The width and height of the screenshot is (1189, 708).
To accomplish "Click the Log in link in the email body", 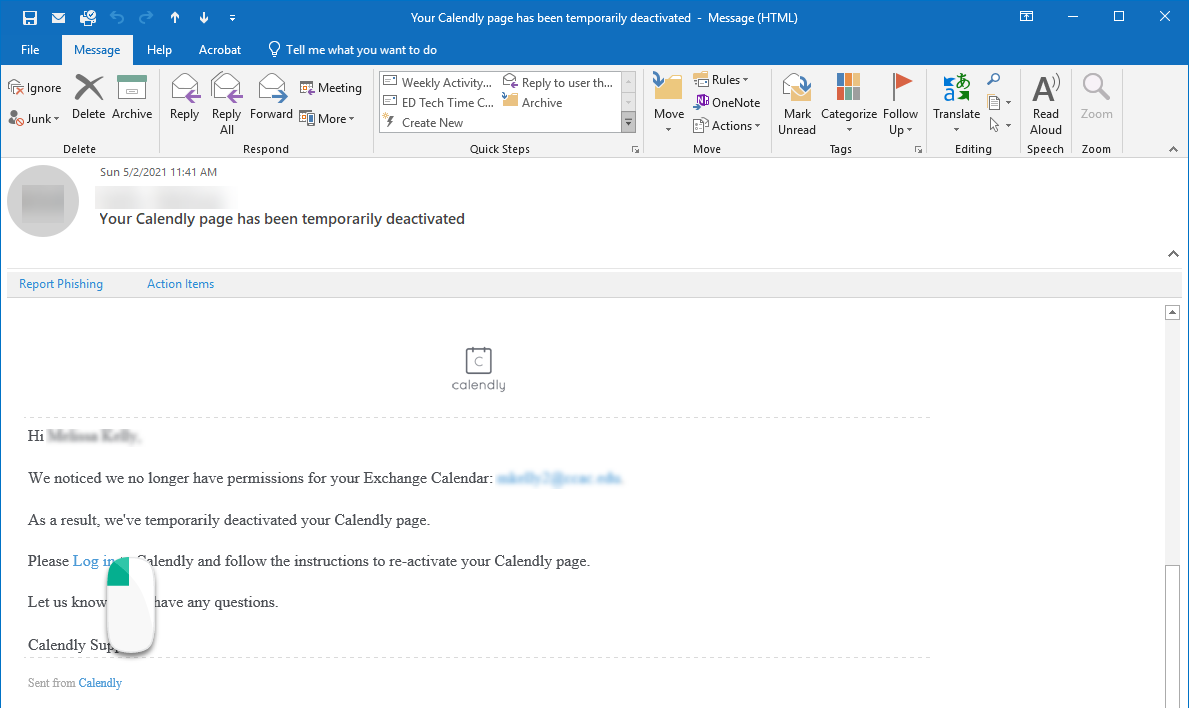I will coord(93,561).
